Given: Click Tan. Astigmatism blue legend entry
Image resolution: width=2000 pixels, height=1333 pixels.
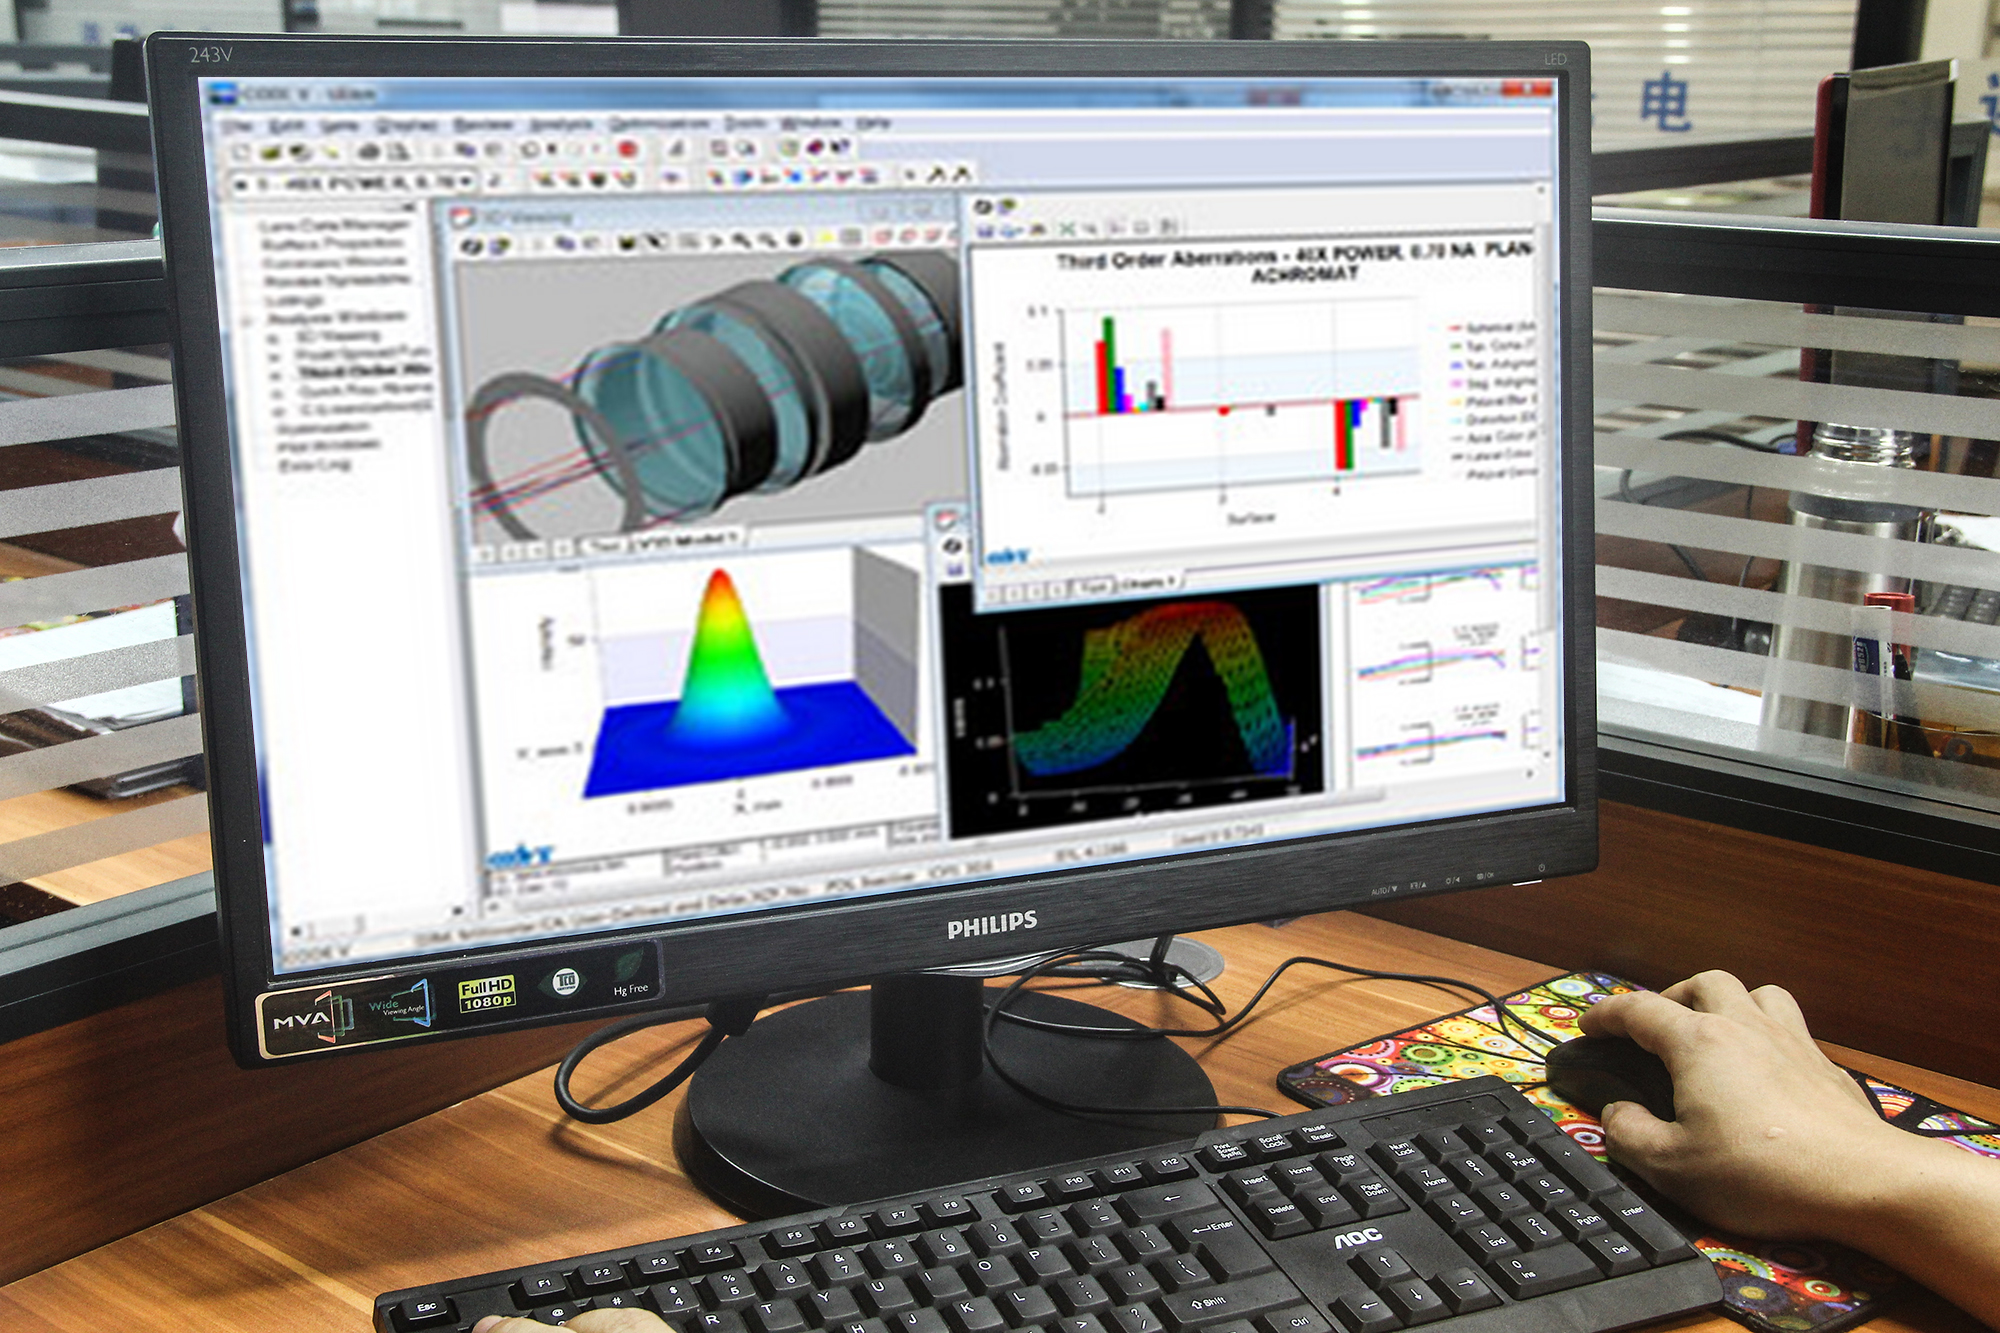Looking at the screenshot, I should pos(1493,365).
